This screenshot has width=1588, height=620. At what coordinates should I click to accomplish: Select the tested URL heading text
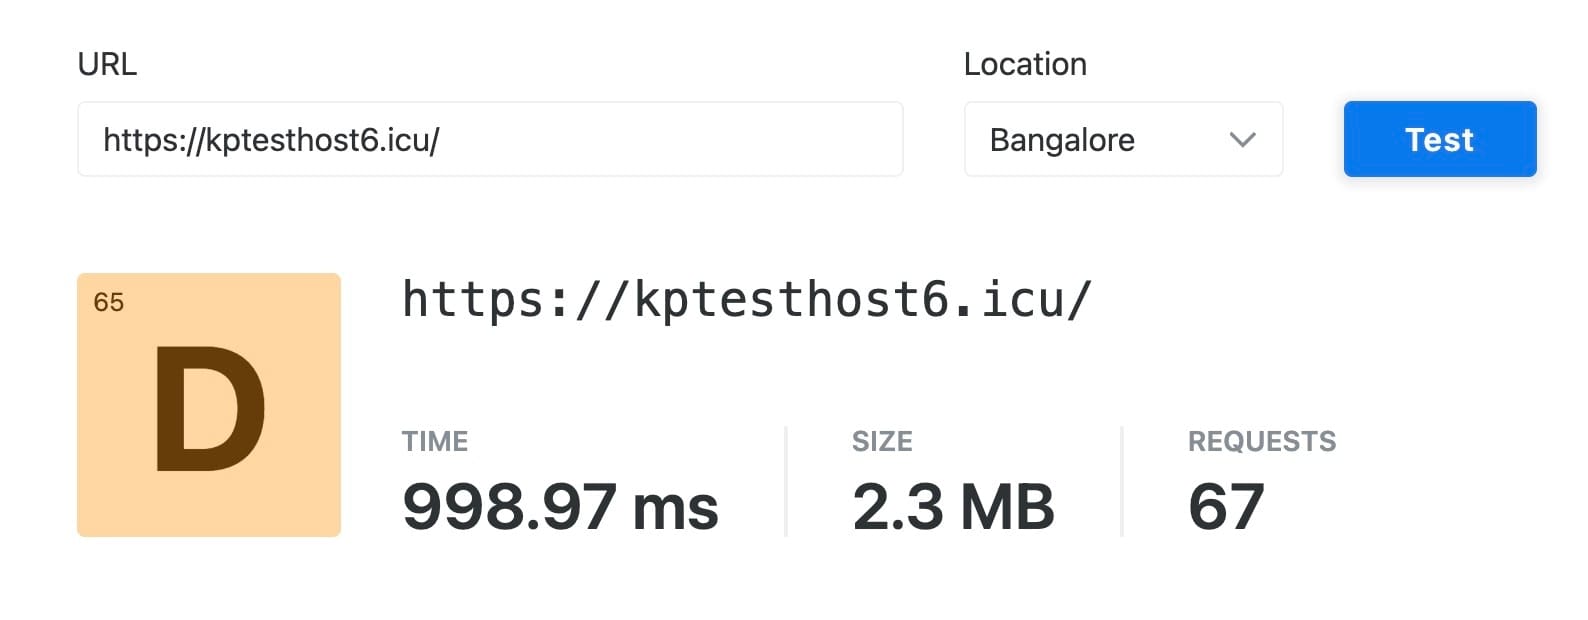[x=746, y=299]
